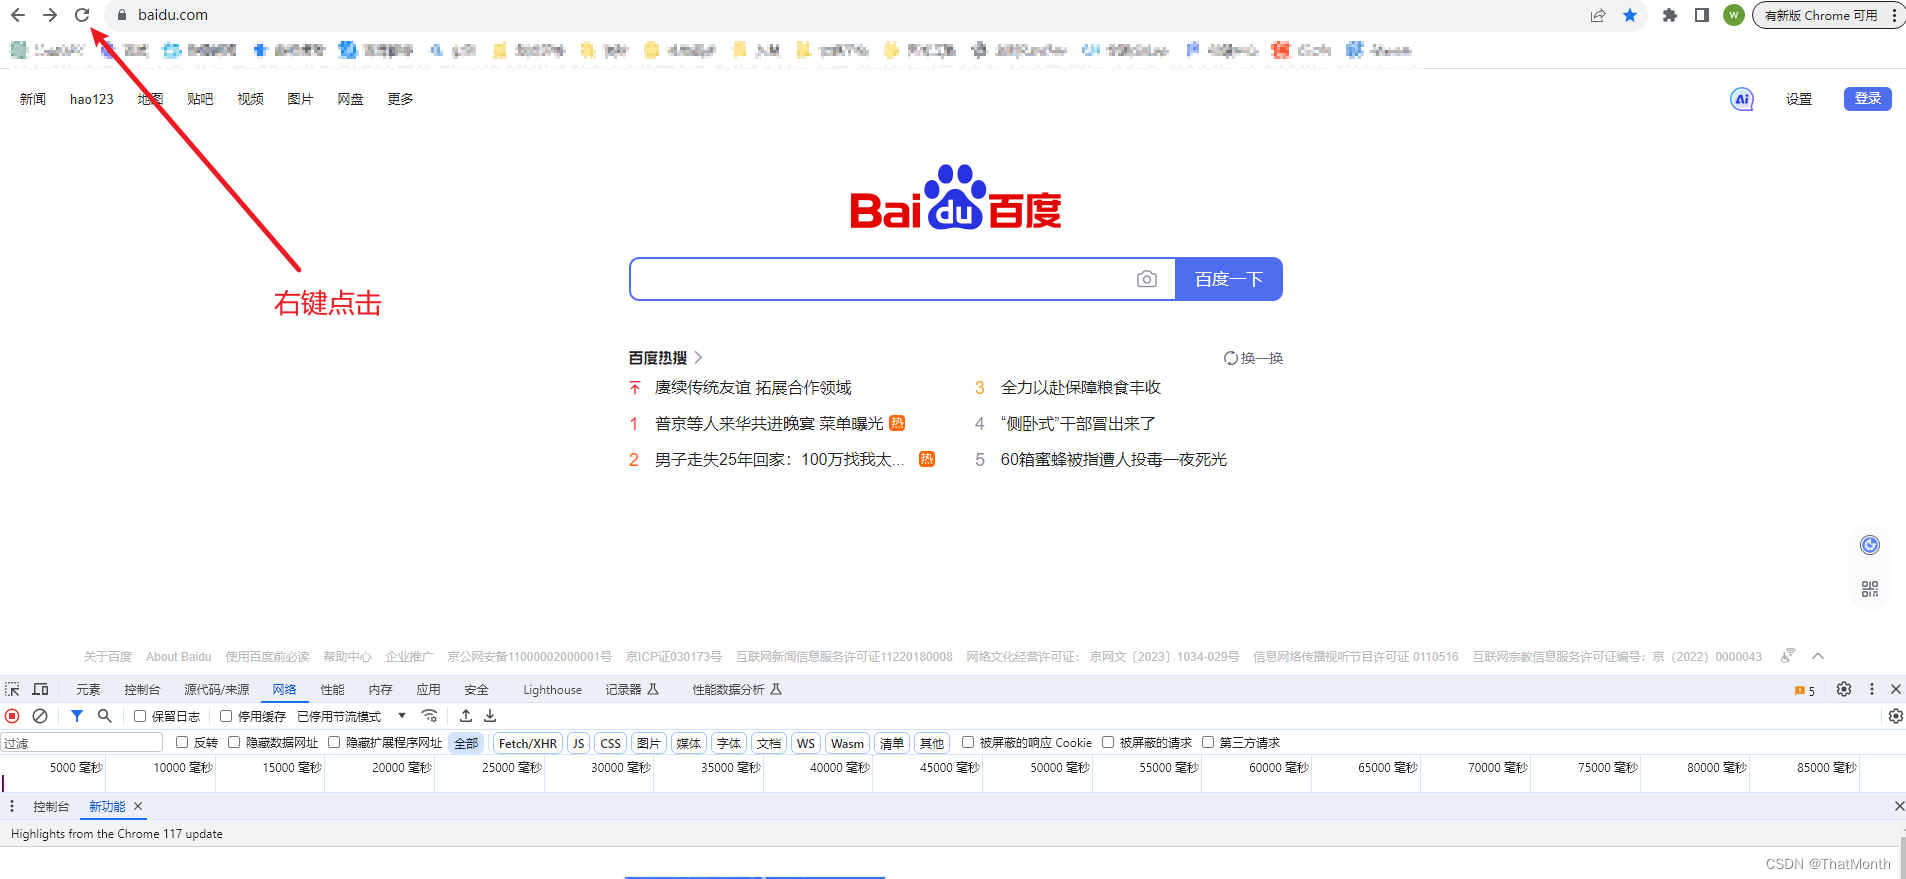Open hot search 全力以赴保障粮食丰收
The width and height of the screenshot is (1906, 879).
coord(1081,387)
